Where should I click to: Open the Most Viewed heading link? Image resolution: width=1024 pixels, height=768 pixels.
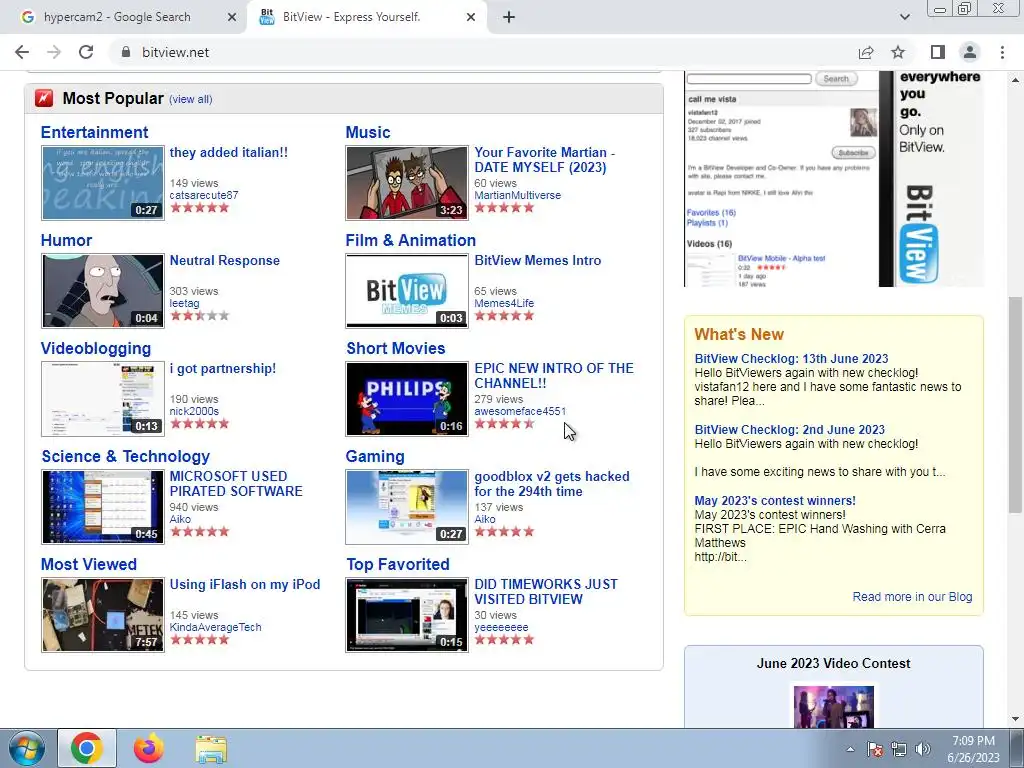[x=89, y=564]
